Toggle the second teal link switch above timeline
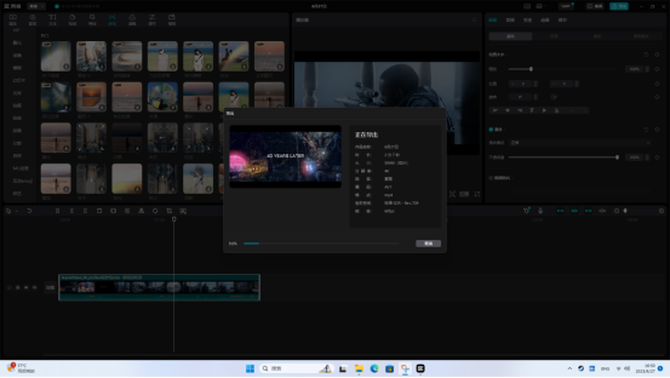The width and height of the screenshot is (670, 378). click(x=574, y=211)
